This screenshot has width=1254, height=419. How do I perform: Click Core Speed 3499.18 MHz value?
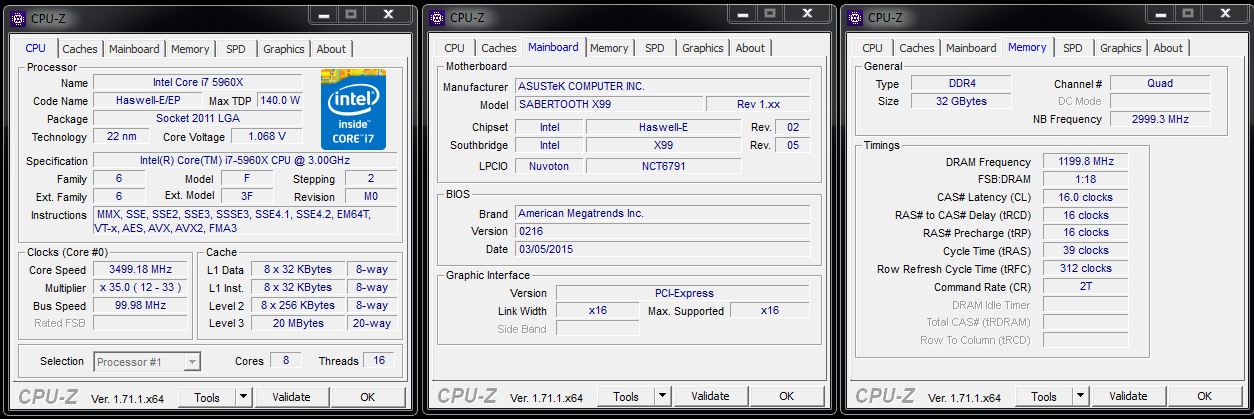141,270
